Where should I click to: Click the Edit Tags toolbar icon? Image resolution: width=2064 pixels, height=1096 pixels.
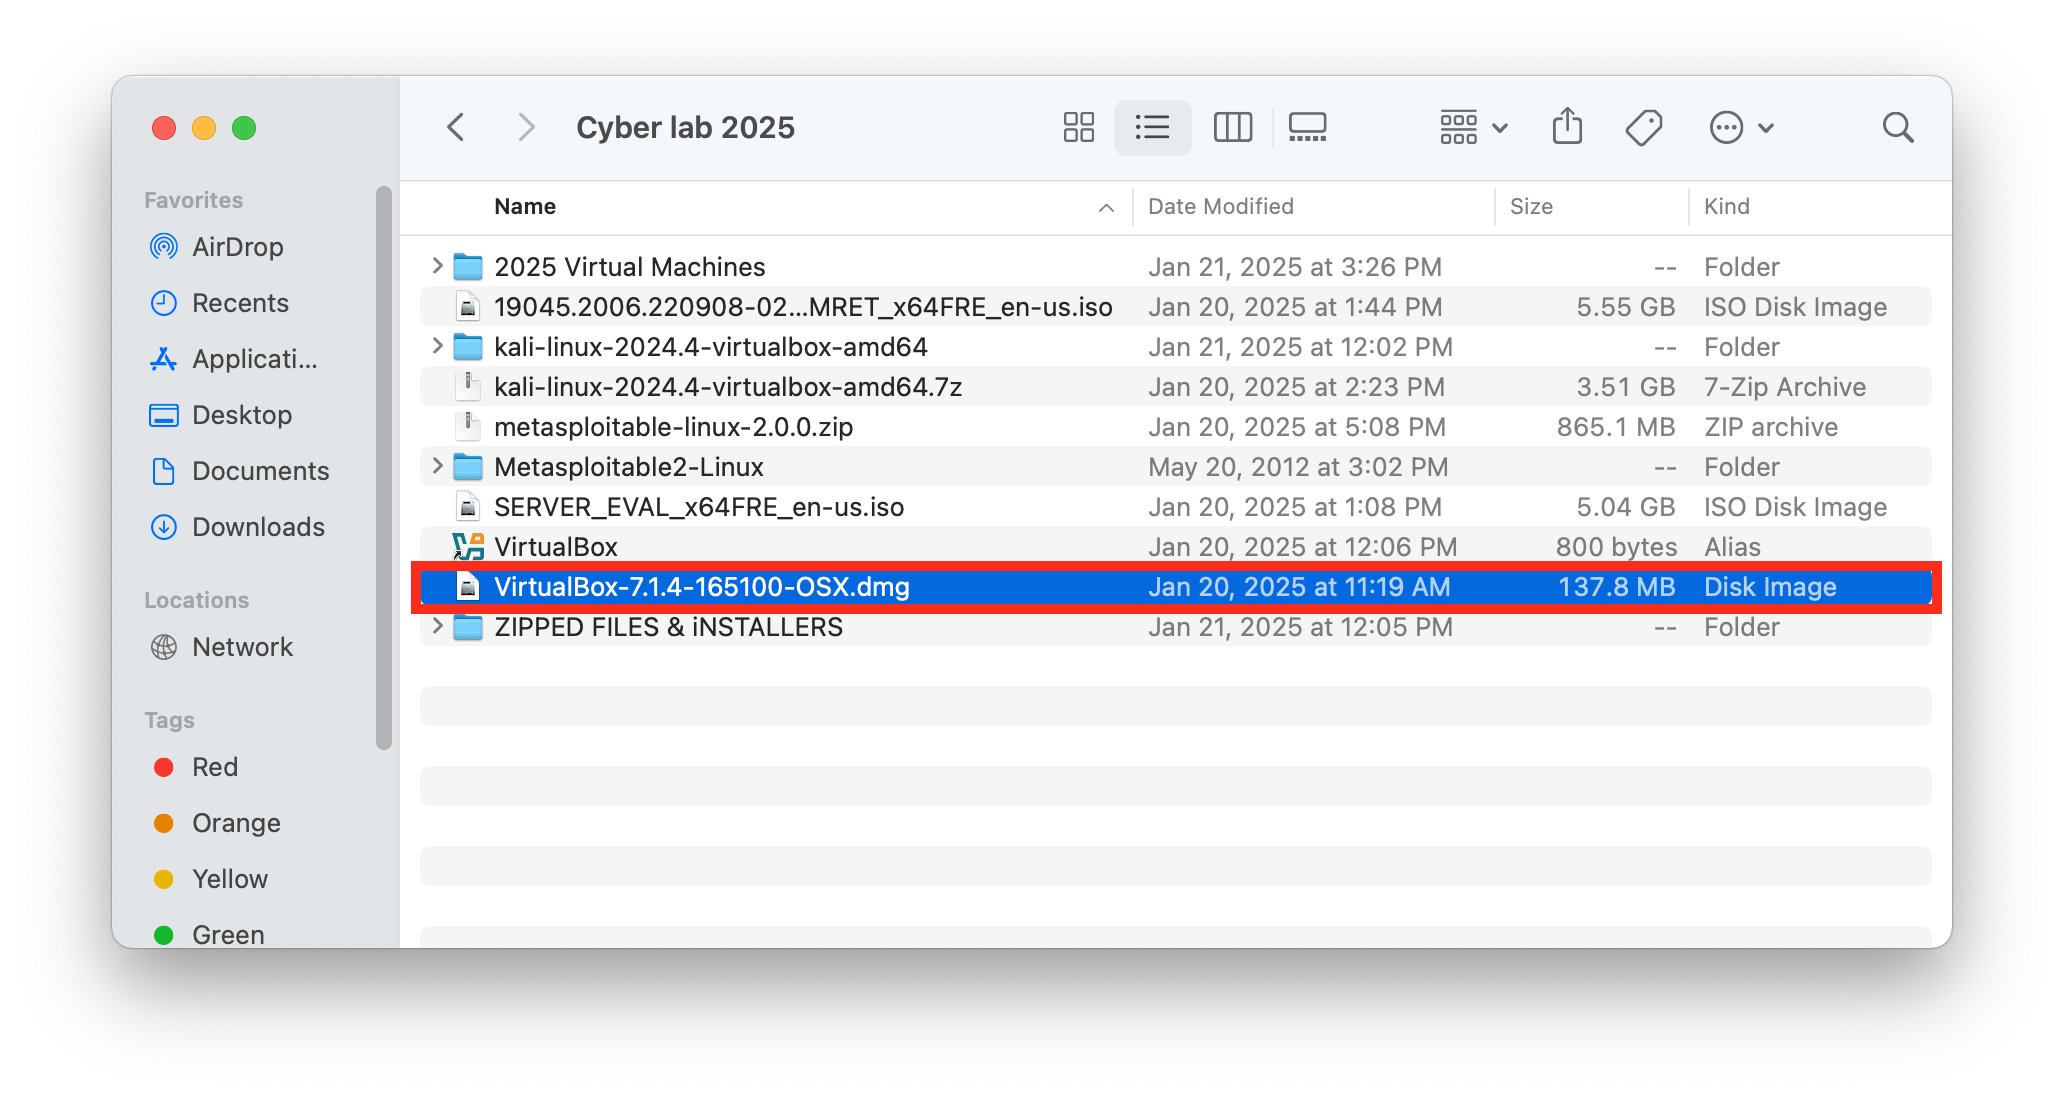pos(1643,127)
